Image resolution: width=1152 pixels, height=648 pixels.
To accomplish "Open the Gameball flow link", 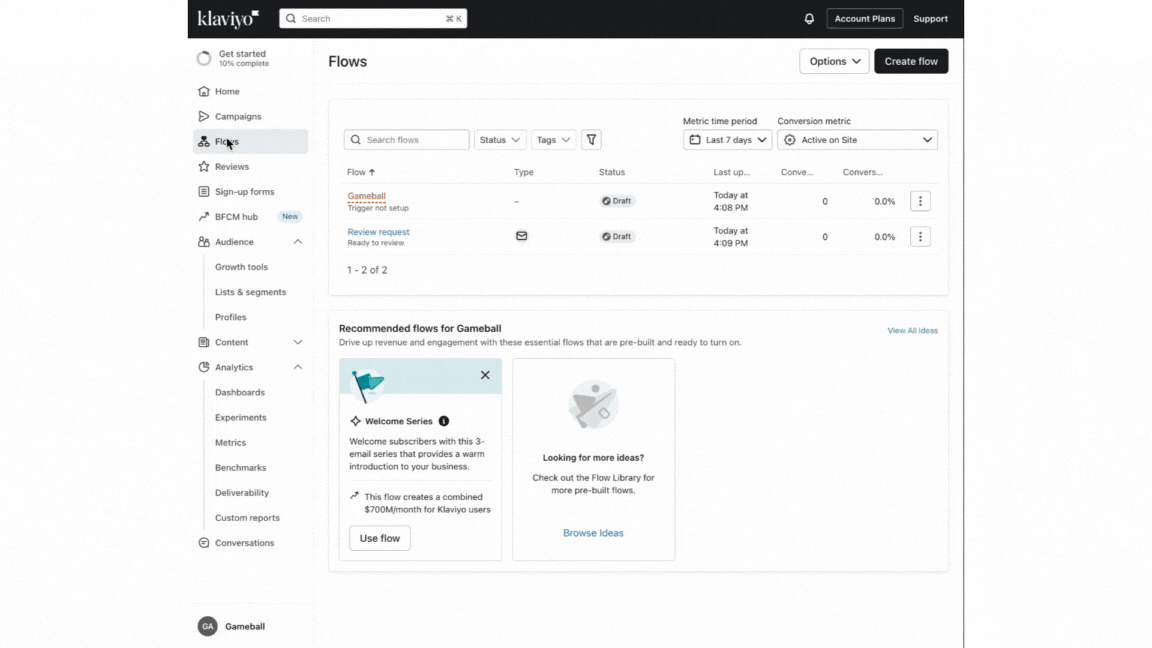I will point(366,196).
